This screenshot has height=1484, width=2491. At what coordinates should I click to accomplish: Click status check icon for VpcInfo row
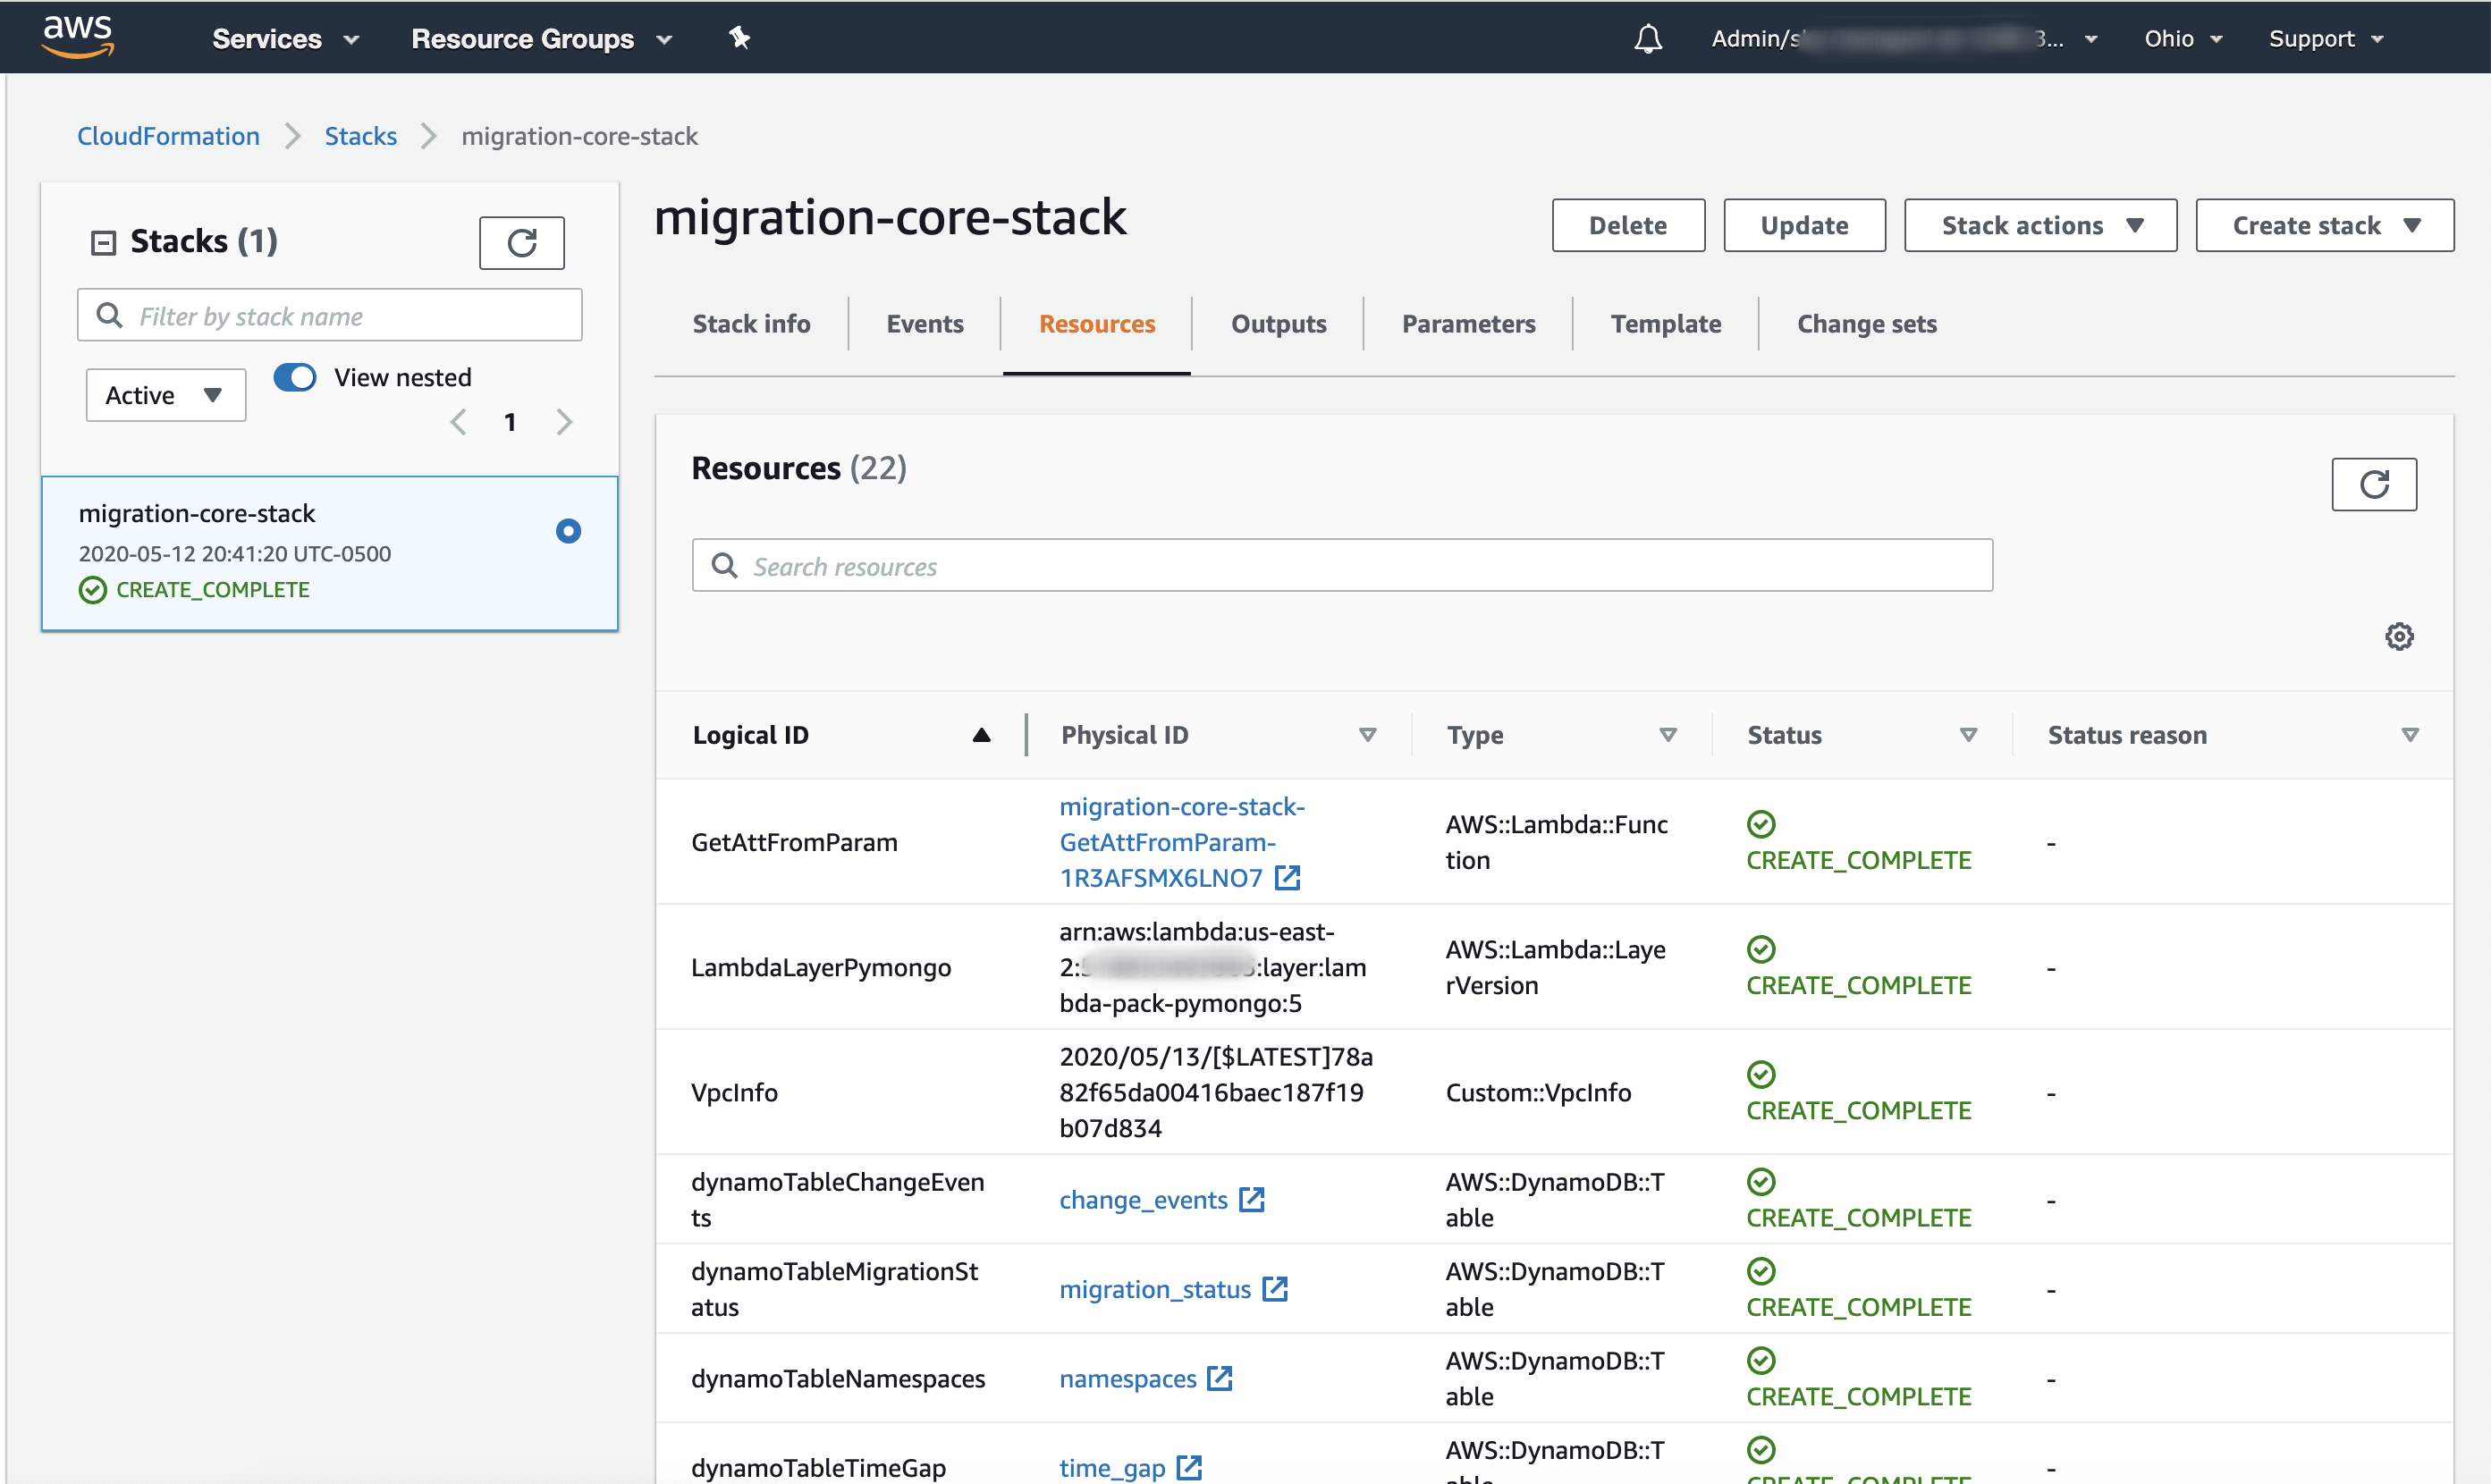[x=1761, y=1074]
